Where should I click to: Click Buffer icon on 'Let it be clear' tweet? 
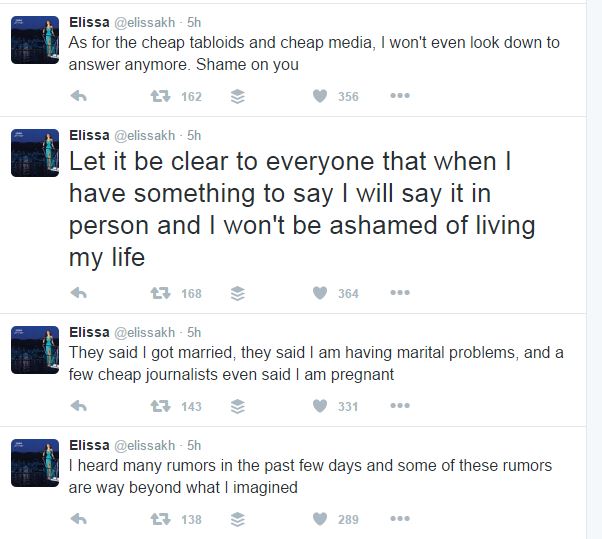click(238, 293)
